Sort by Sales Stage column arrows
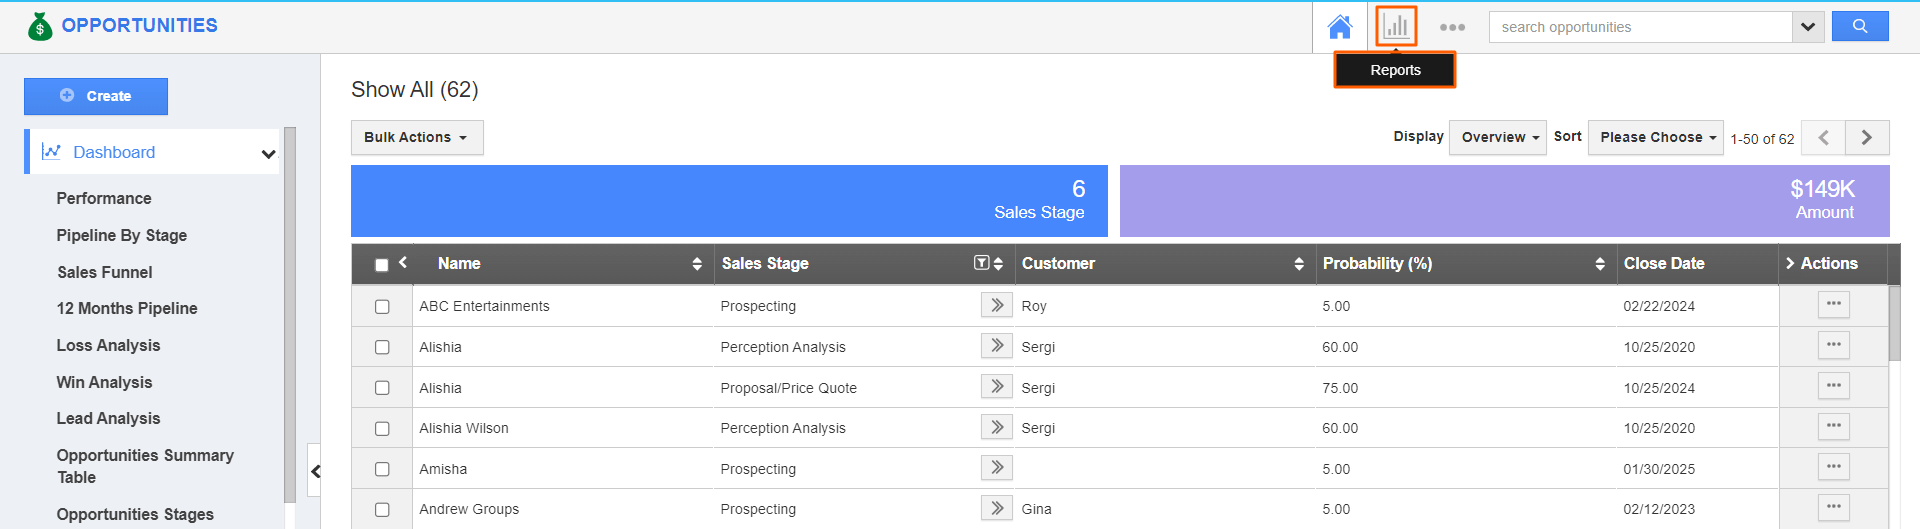The width and height of the screenshot is (1920, 529). click(998, 264)
